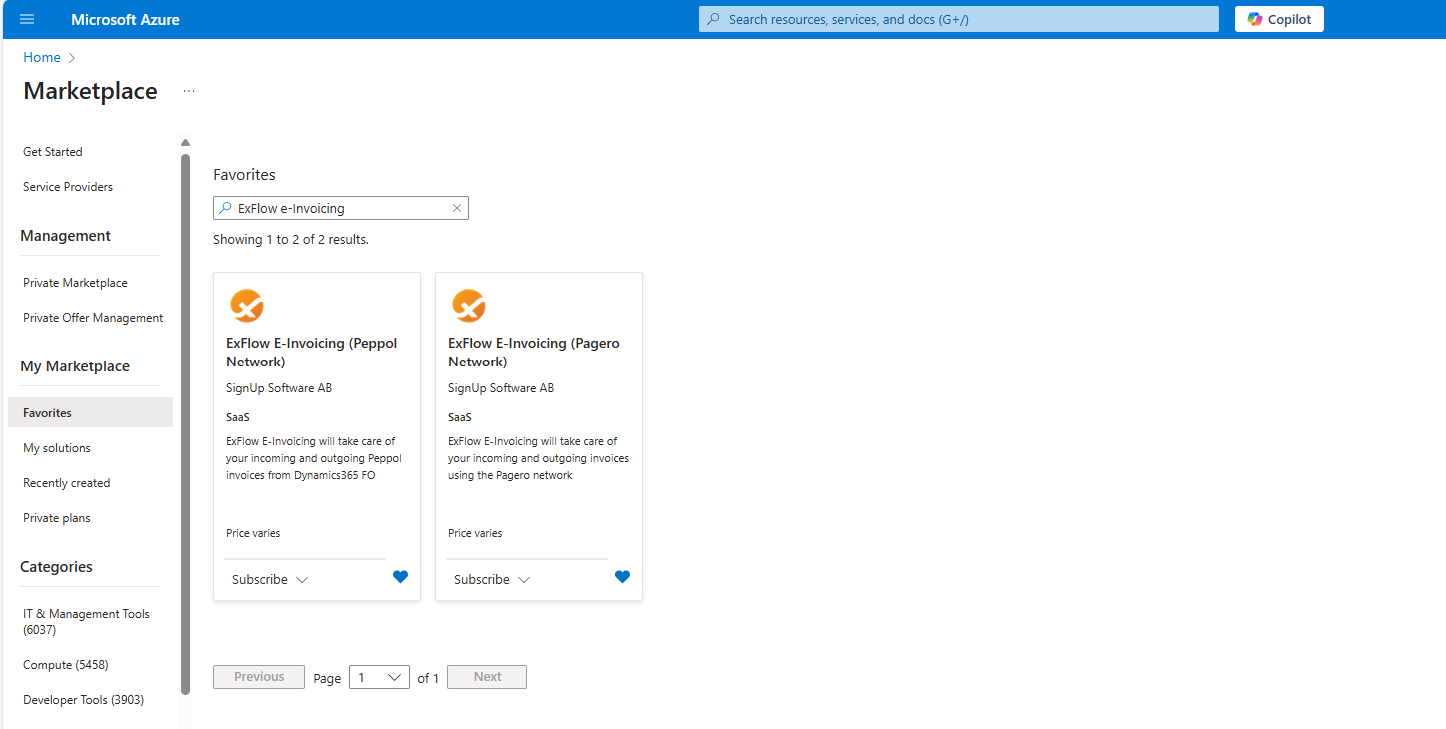This screenshot has width=1446, height=729.
Task: Click SaaS label on Pagero card
Action: coord(460,417)
